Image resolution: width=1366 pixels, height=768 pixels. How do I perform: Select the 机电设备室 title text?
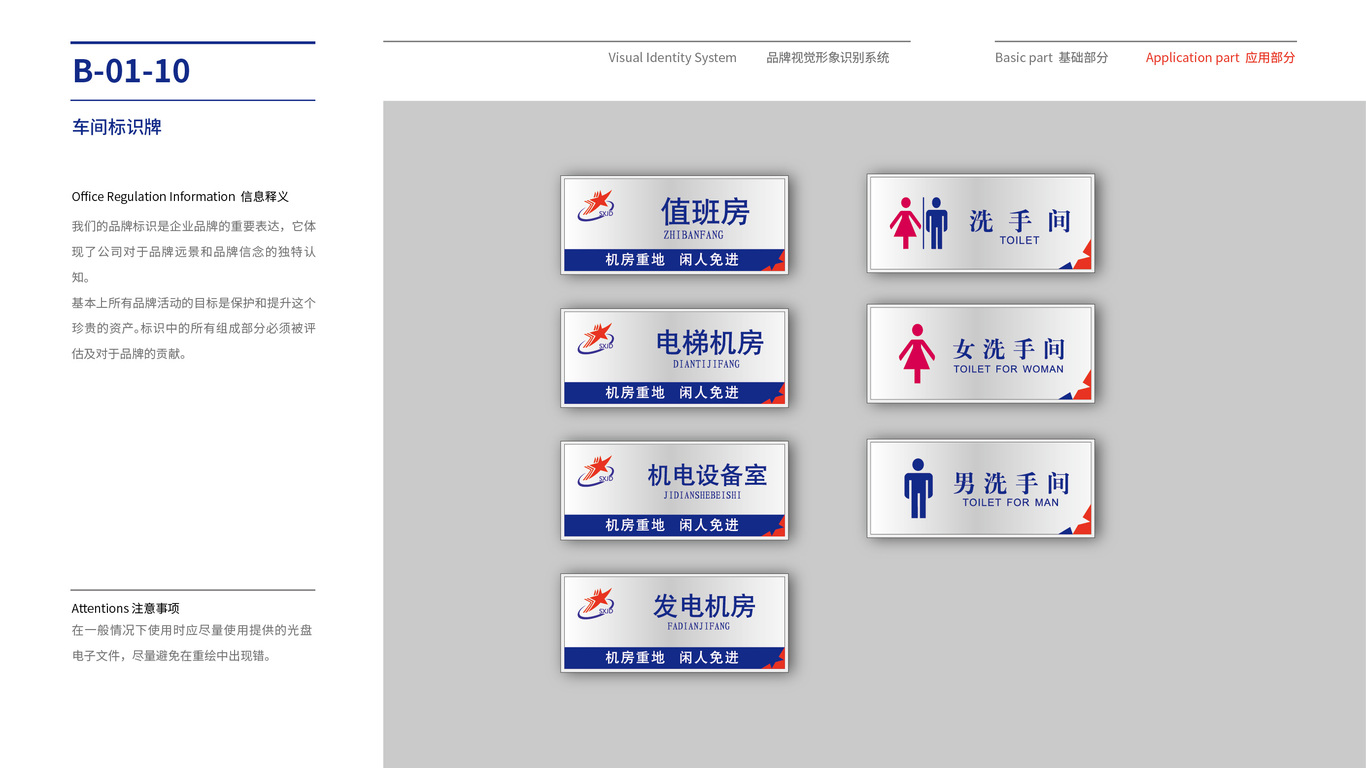click(x=707, y=475)
